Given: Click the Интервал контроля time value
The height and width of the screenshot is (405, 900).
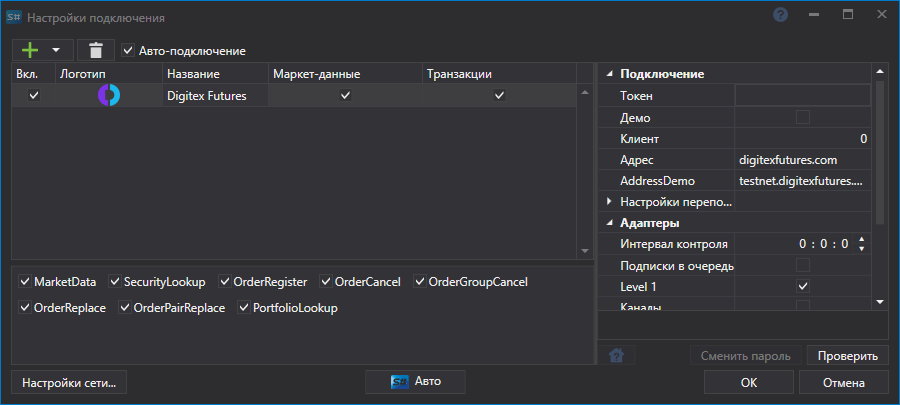Looking at the screenshot, I should [x=824, y=244].
